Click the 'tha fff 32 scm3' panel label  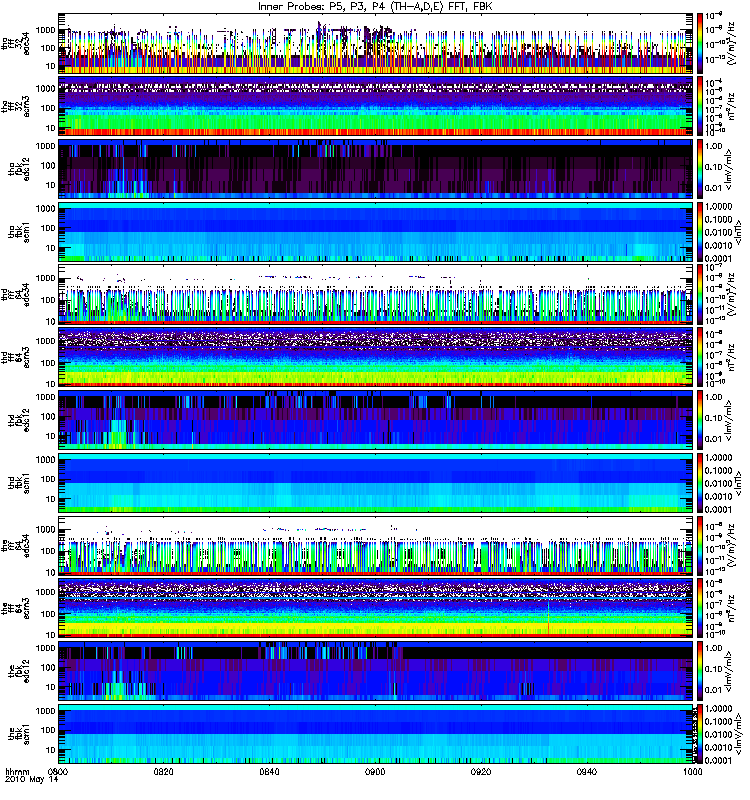click(x=16, y=106)
